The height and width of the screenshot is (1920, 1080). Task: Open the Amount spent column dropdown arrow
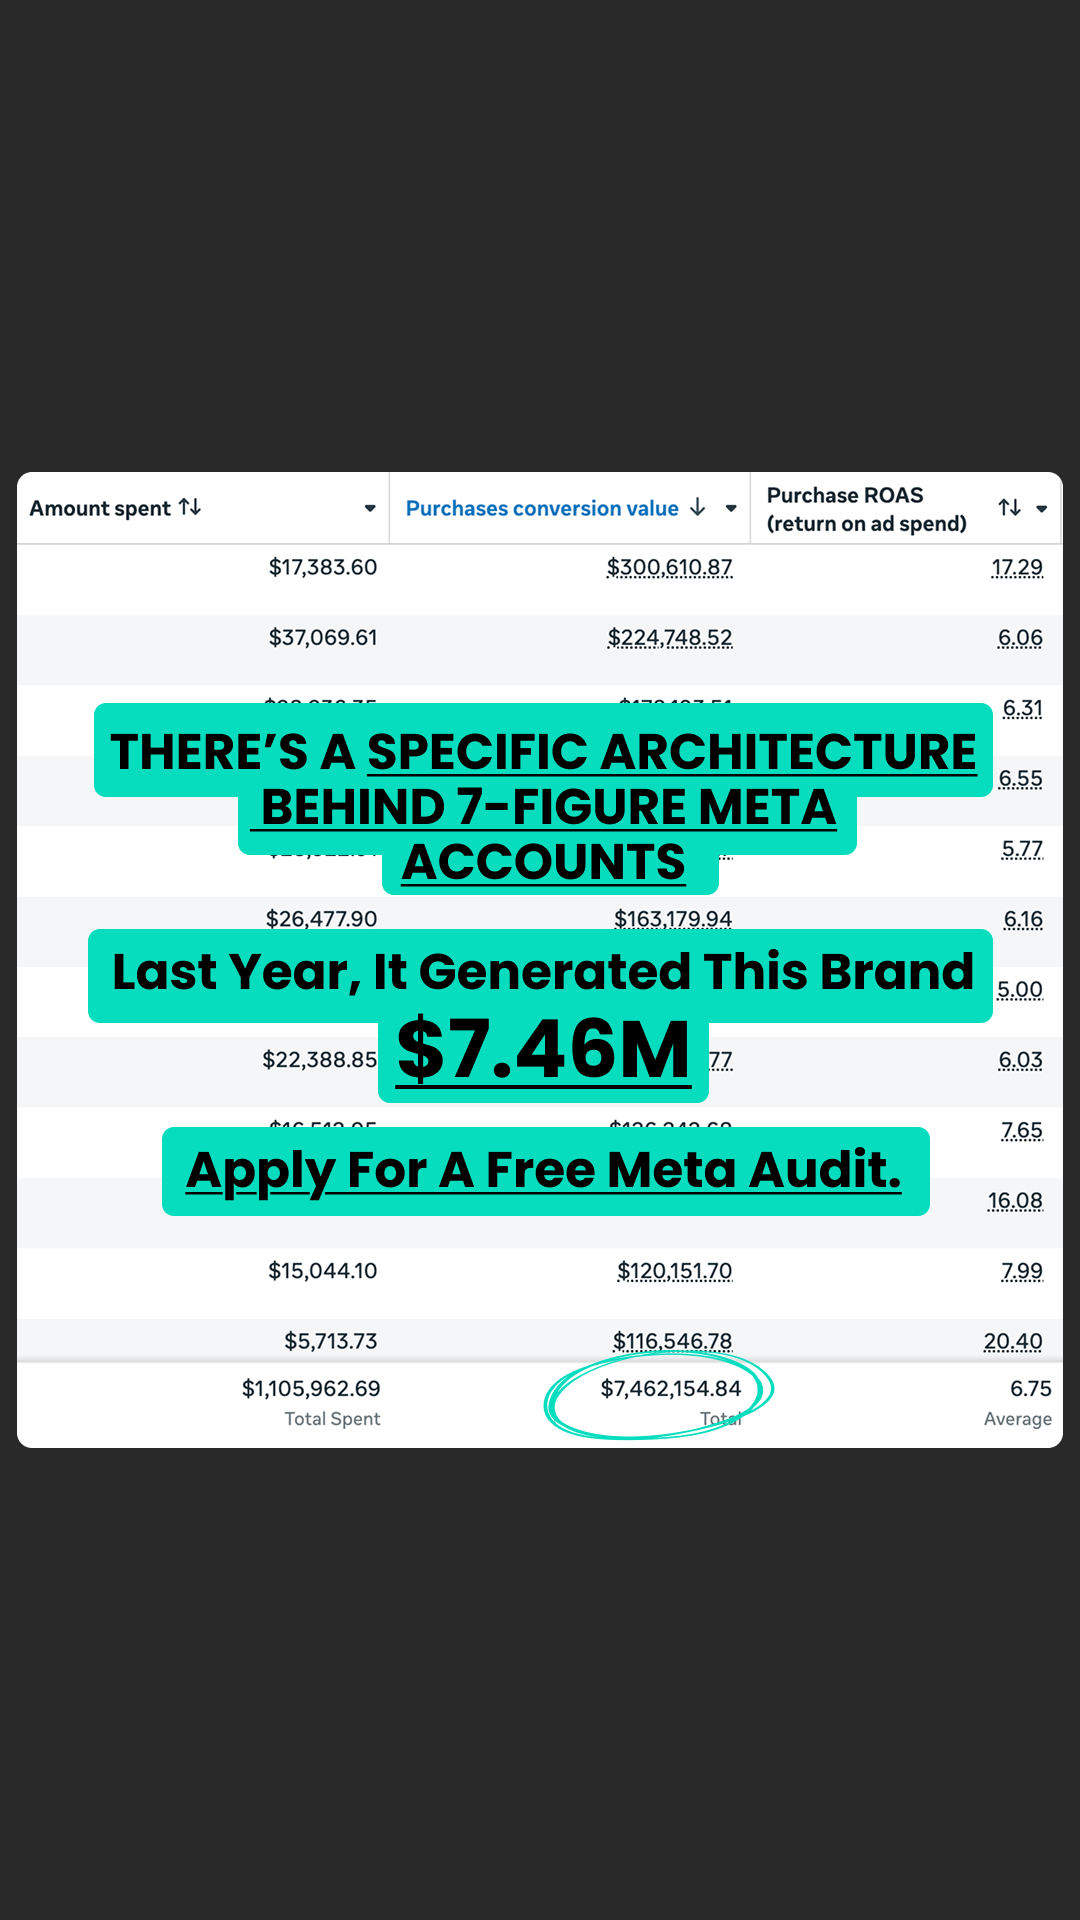tap(370, 509)
